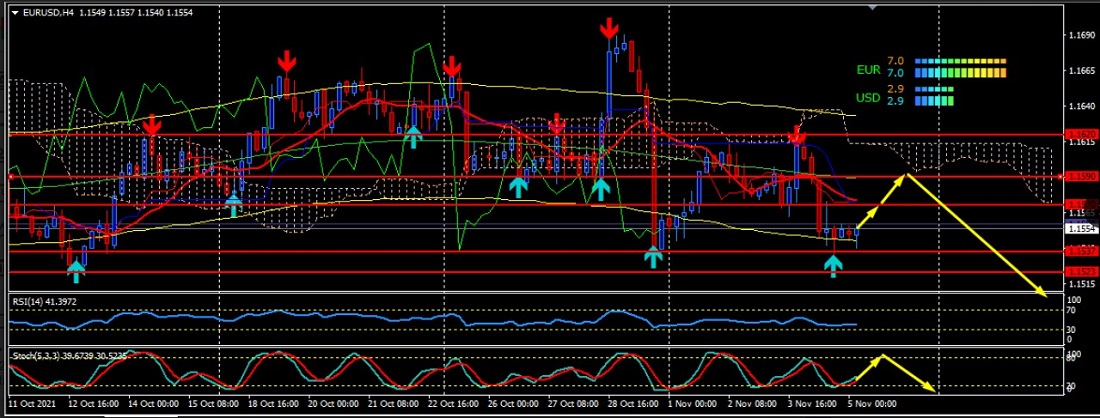Click the cyan 7.0 EUR strength value

pos(896,73)
